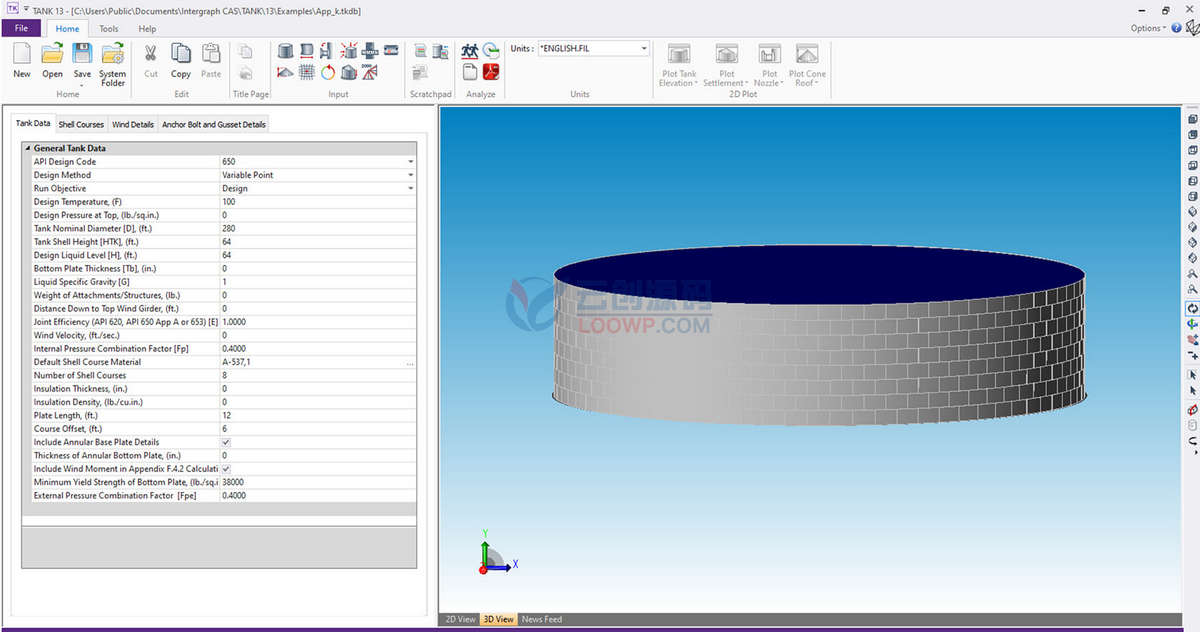The width and height of the screenshot is (1200, 632).
Task: Edit Minimum Yield Strength value 38000
Action: click(318, 482)
